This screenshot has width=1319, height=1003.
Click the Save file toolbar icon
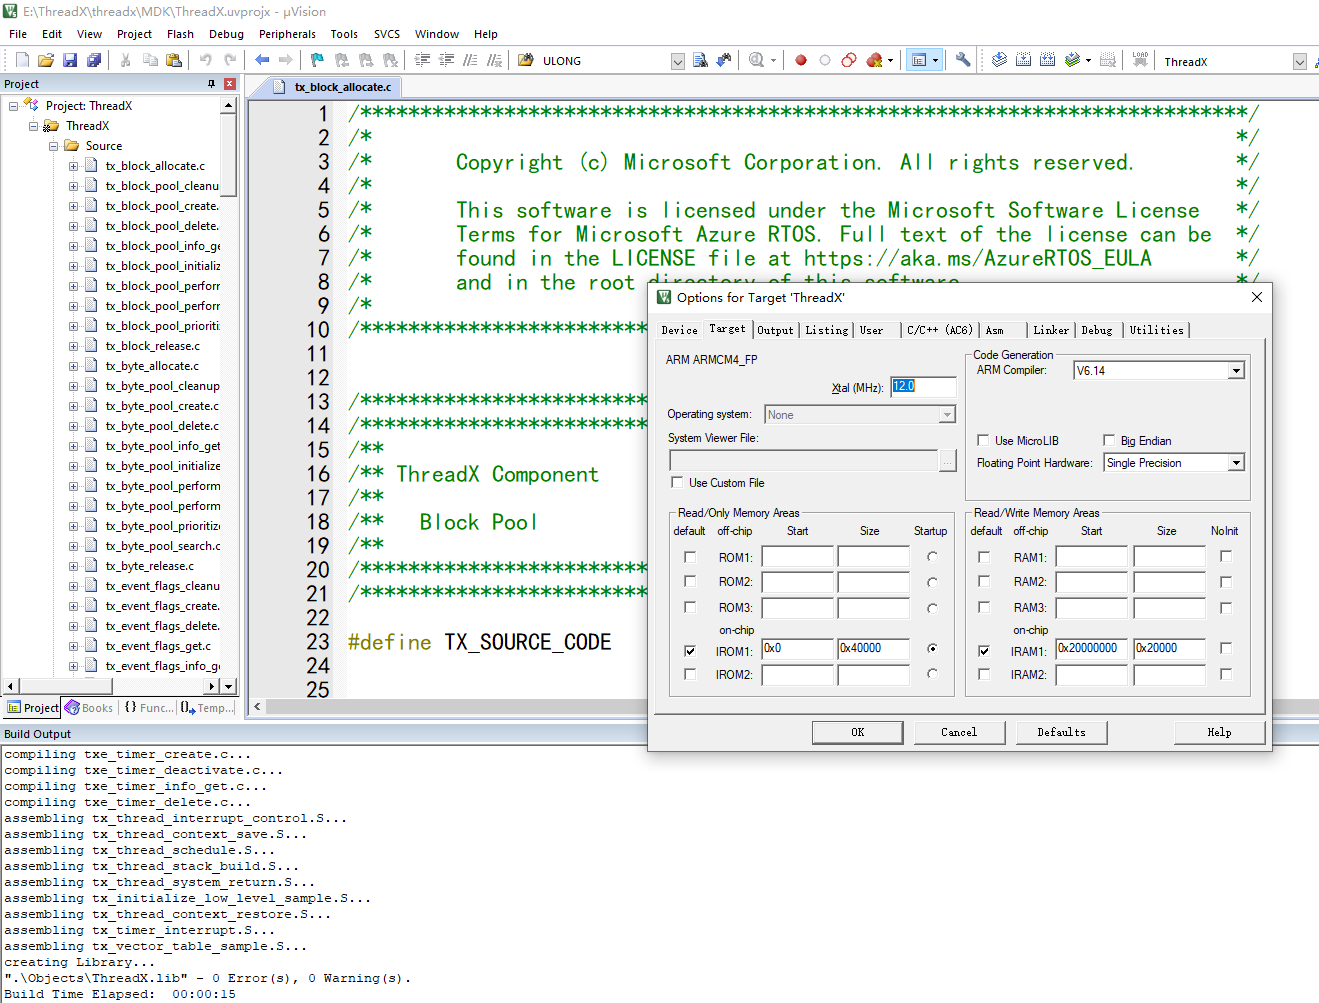[70, 61]
